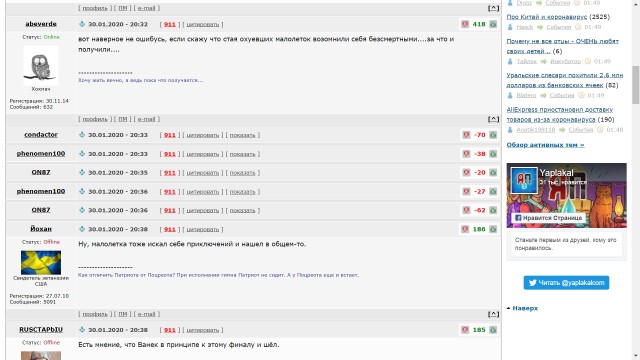This screenshot has height=360, width=640.
Task: Show hidden ON87 post from 20:36
Action: (242, 211)
